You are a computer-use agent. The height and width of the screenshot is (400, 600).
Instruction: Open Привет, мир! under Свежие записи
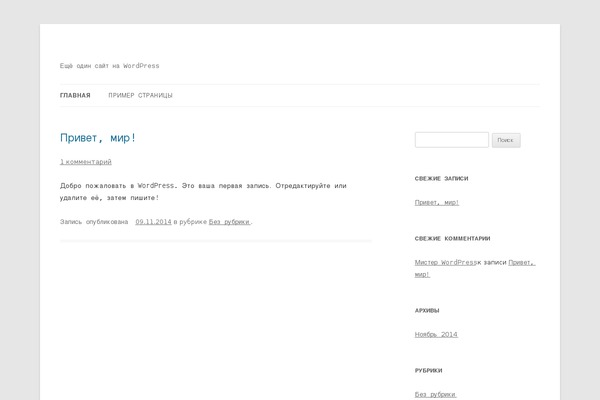point(437,202)
